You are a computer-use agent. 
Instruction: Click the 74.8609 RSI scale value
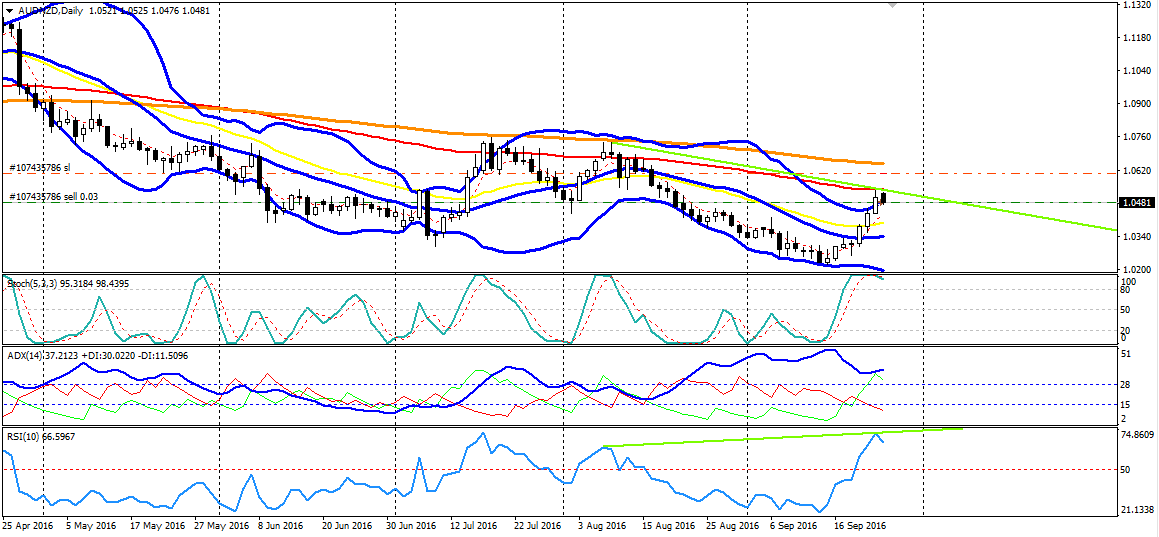(1138, 435)
